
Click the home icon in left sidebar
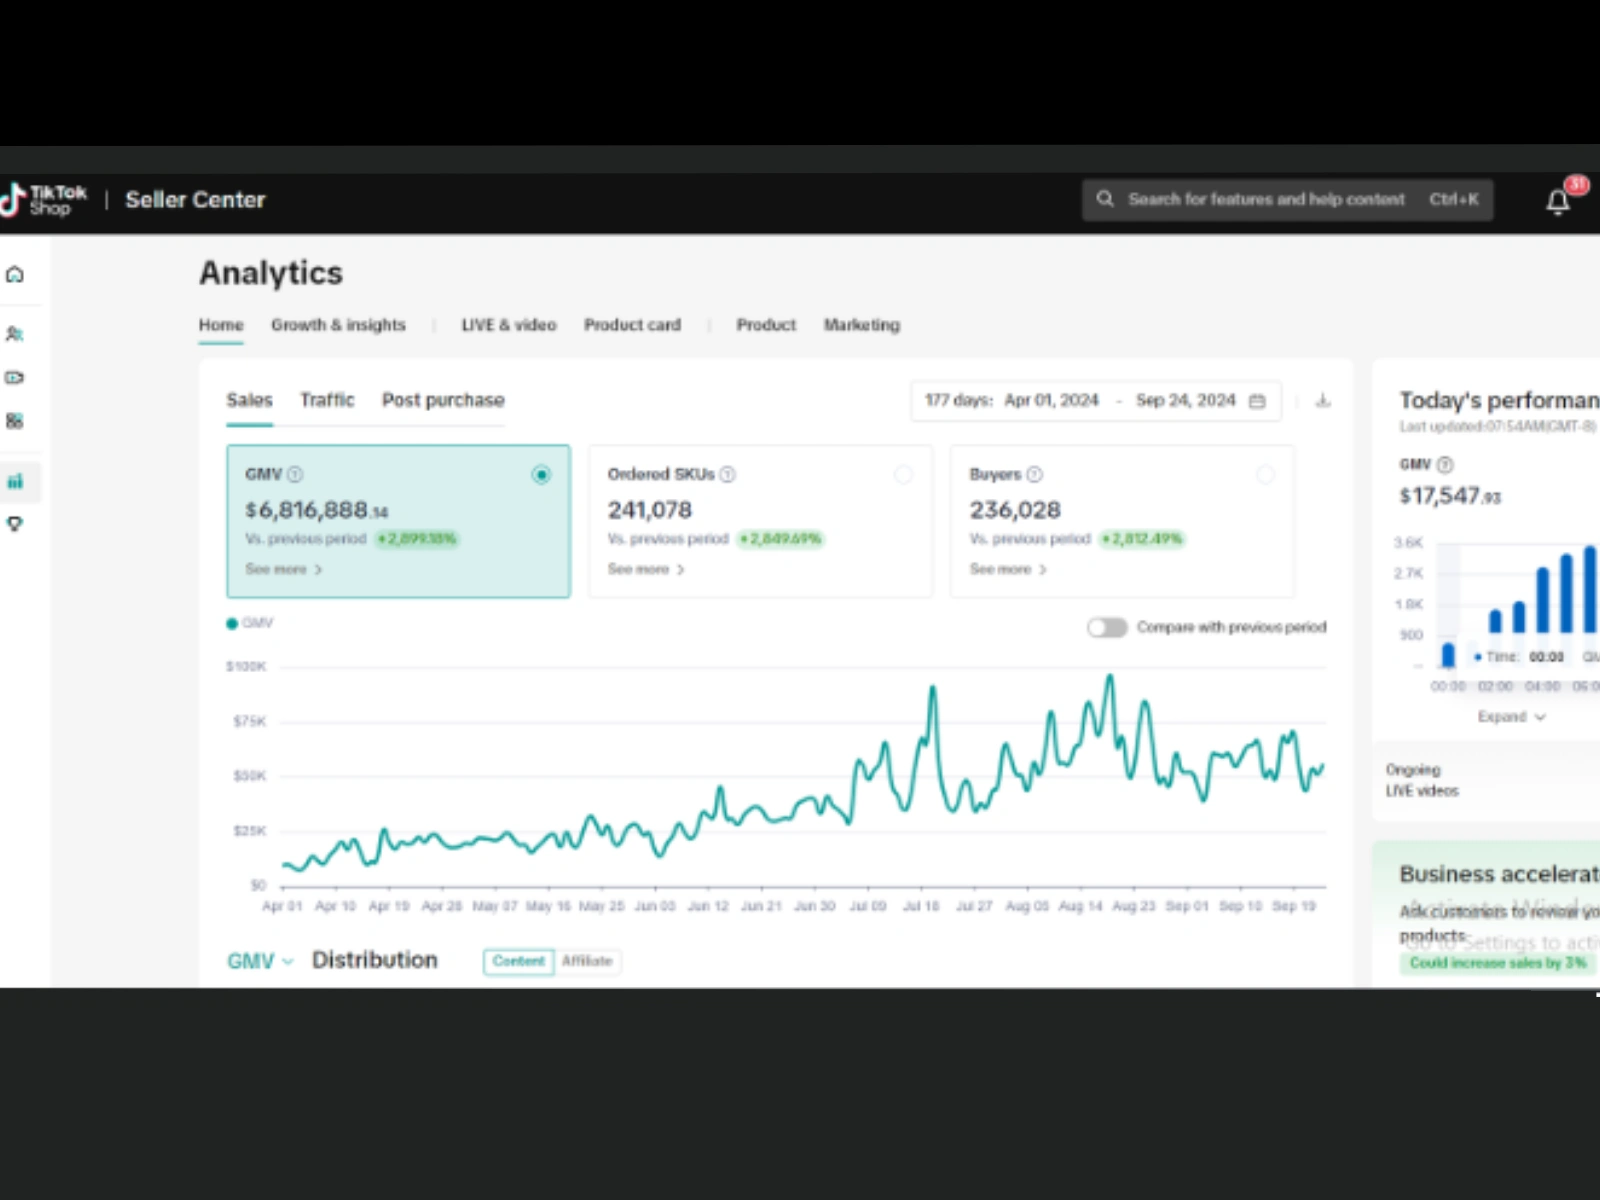15,274
